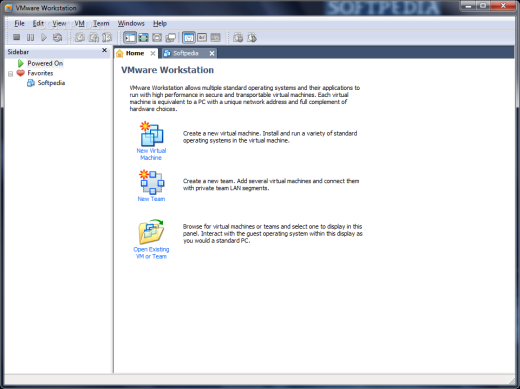Toggle the Show Sidebar toolbar button
This screenshot has height=389, width=520.
[x=130, y=38]
